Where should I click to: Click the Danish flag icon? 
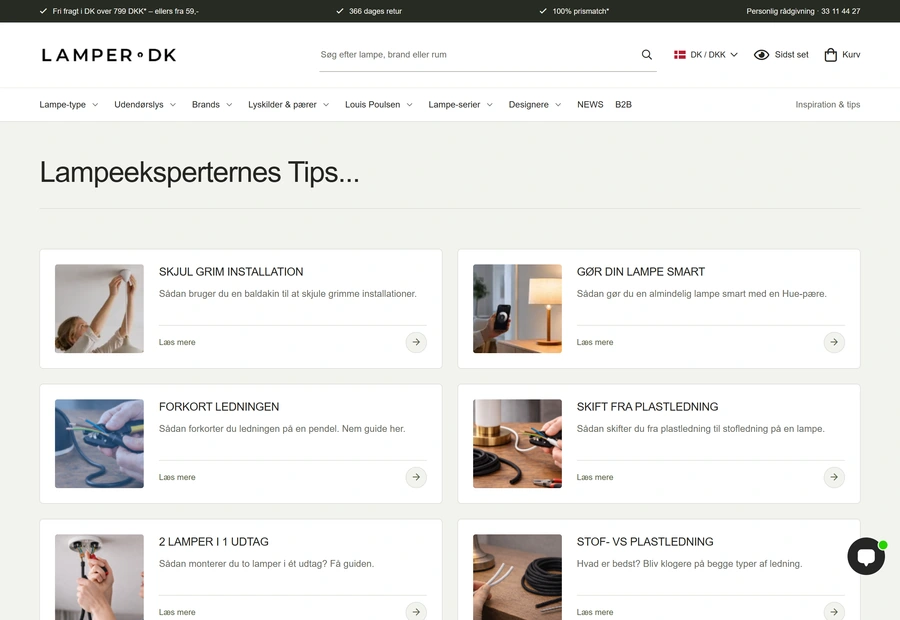680,55
